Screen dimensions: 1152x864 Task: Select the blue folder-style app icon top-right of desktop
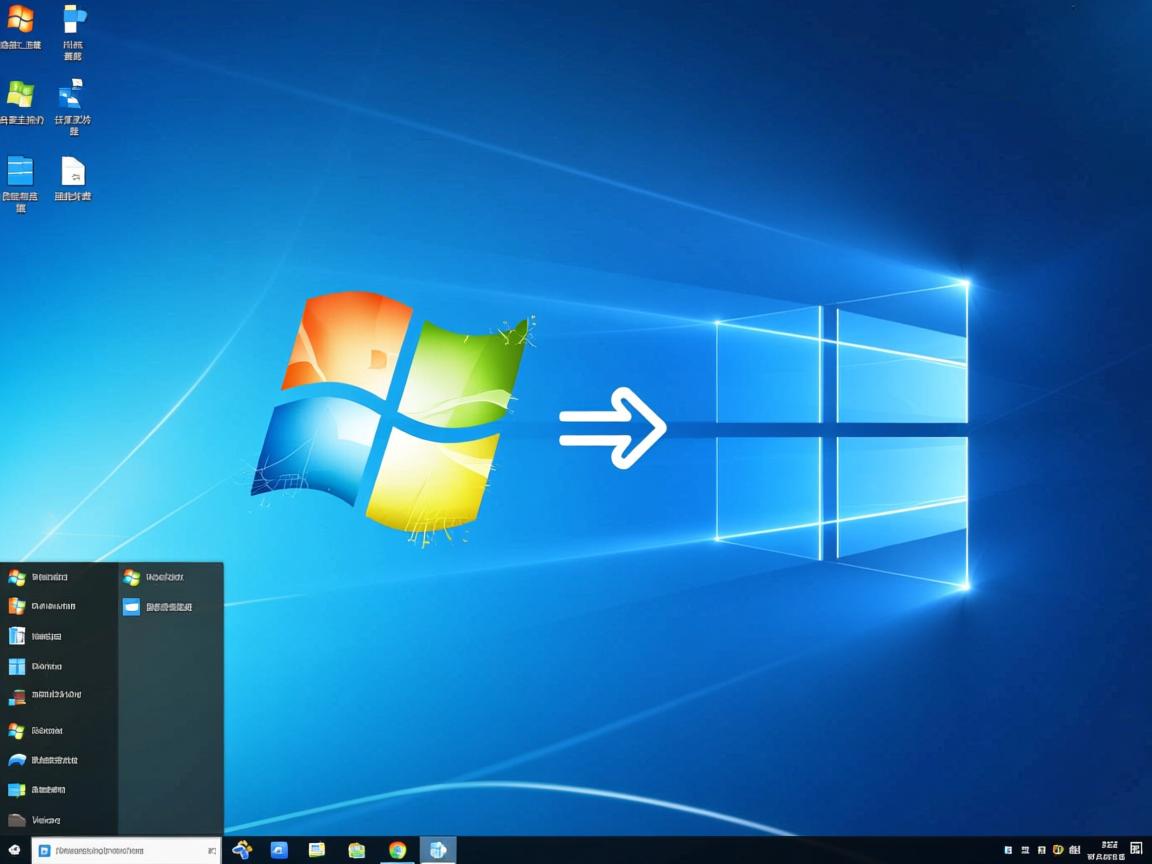click(73, 18)
